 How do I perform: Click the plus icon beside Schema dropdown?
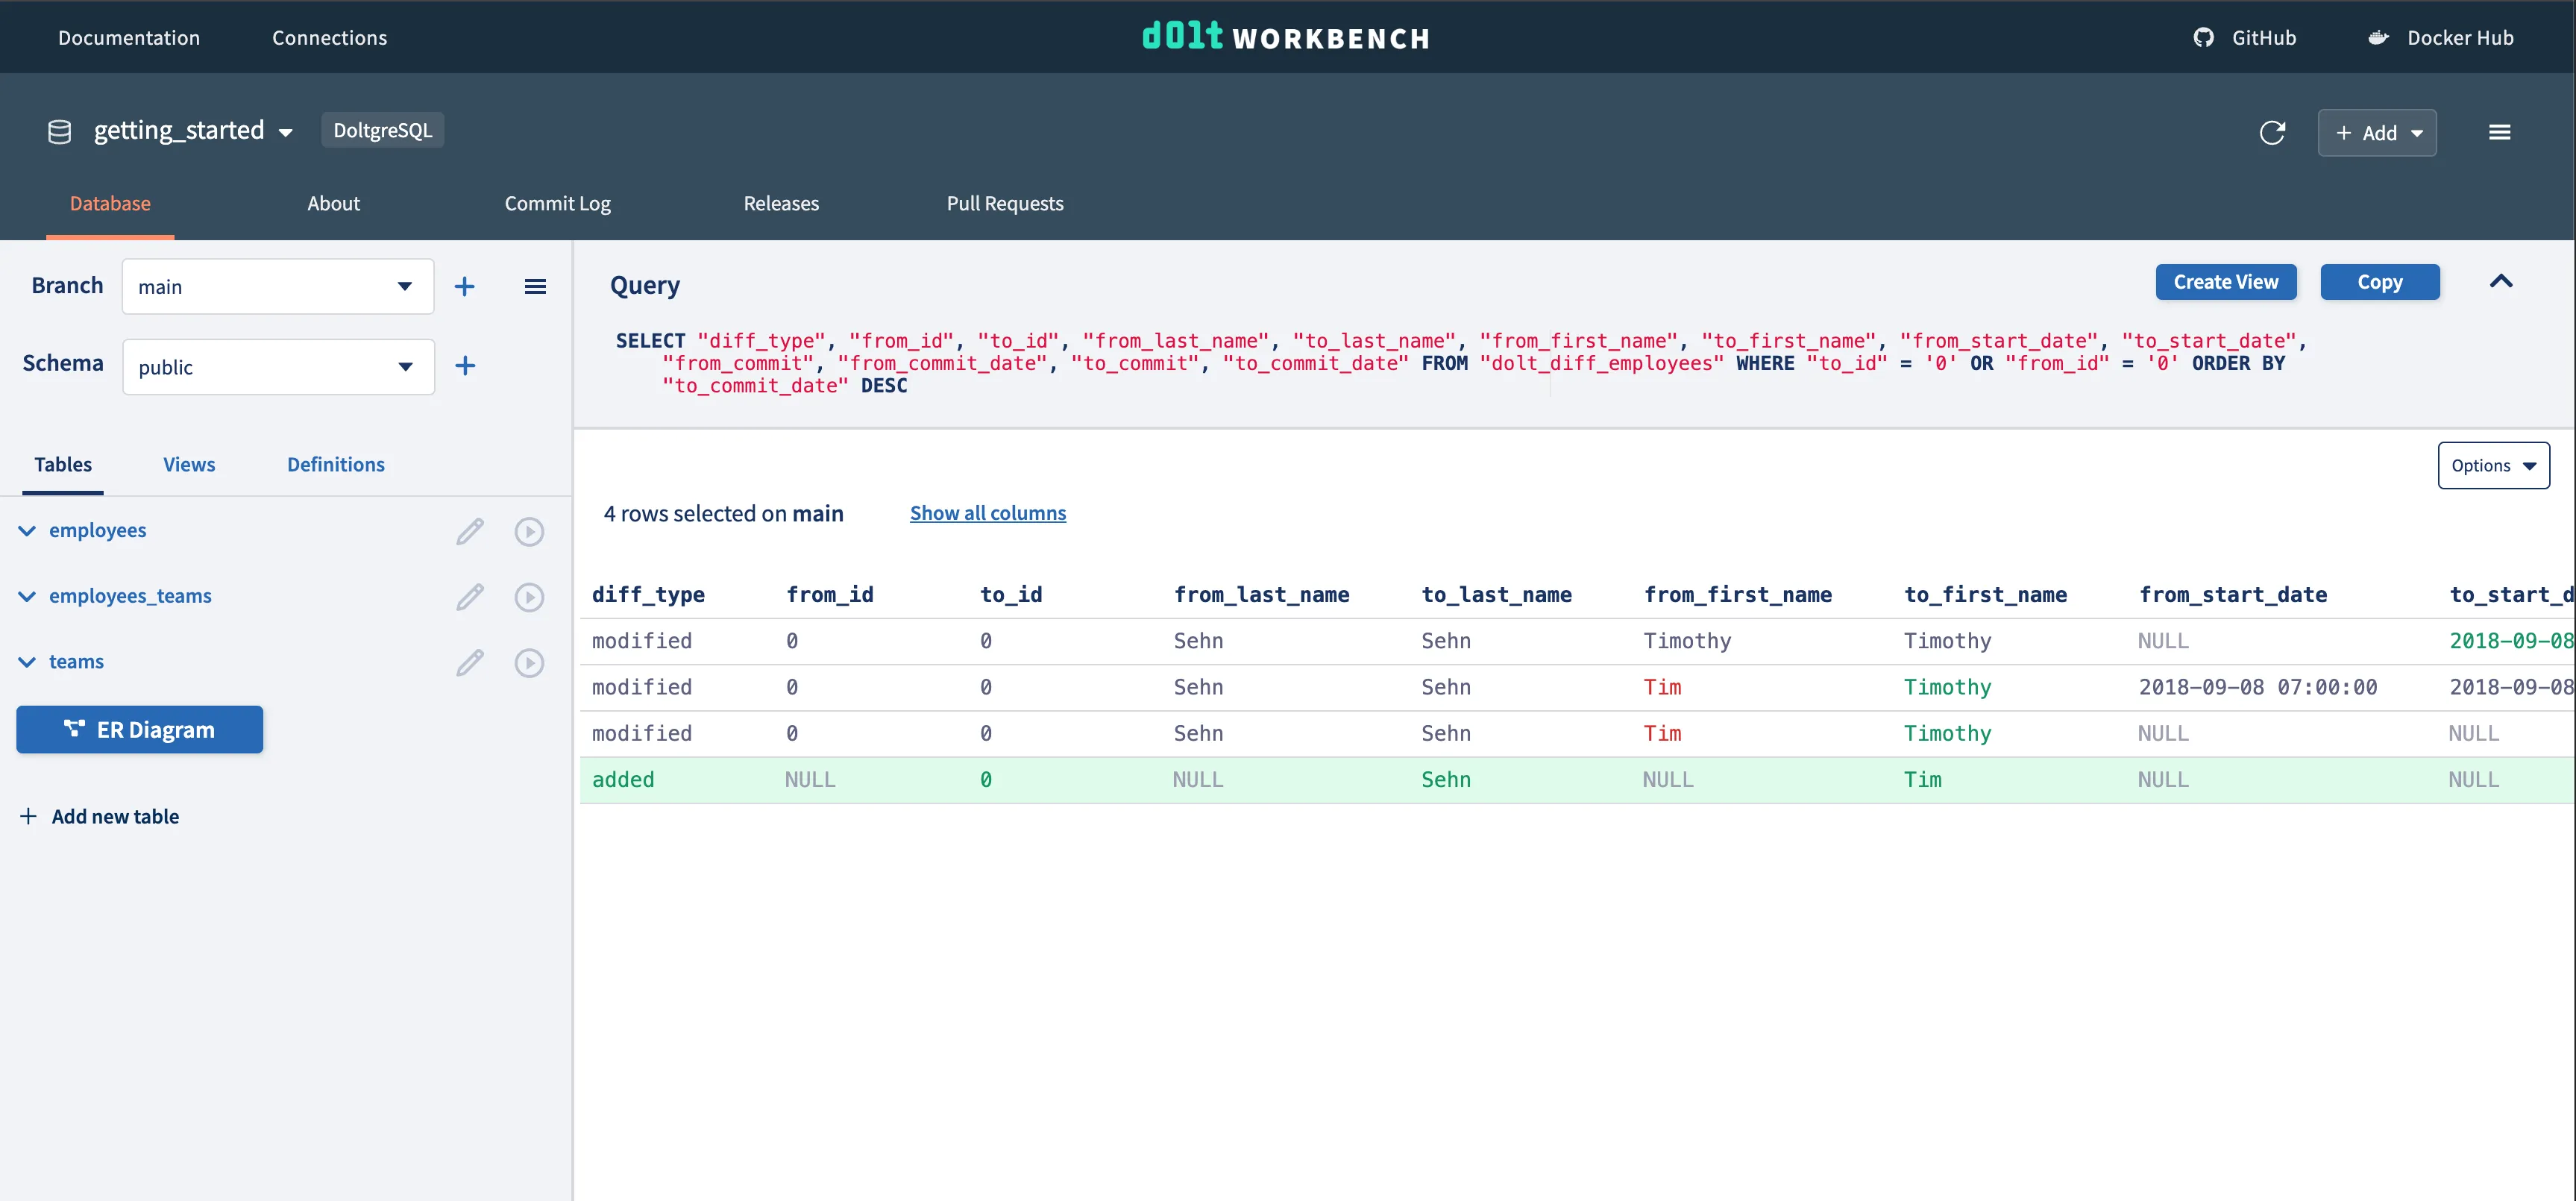tap(465, 366)
